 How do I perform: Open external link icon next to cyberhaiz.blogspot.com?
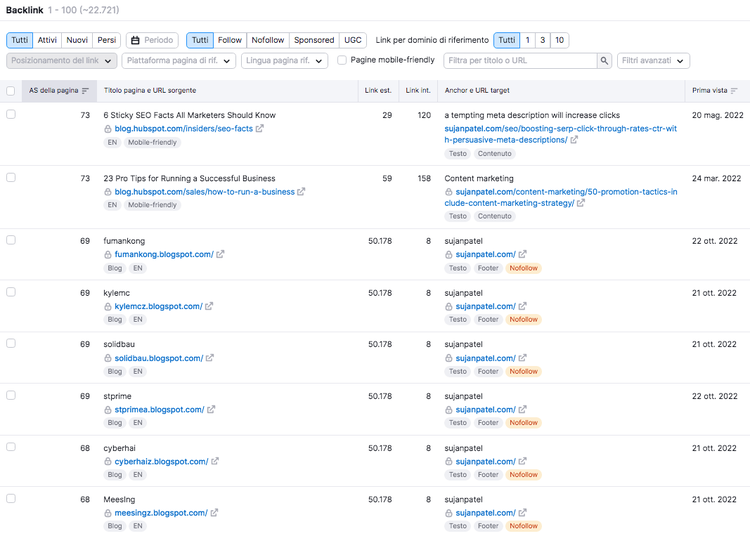pos(215,461)
